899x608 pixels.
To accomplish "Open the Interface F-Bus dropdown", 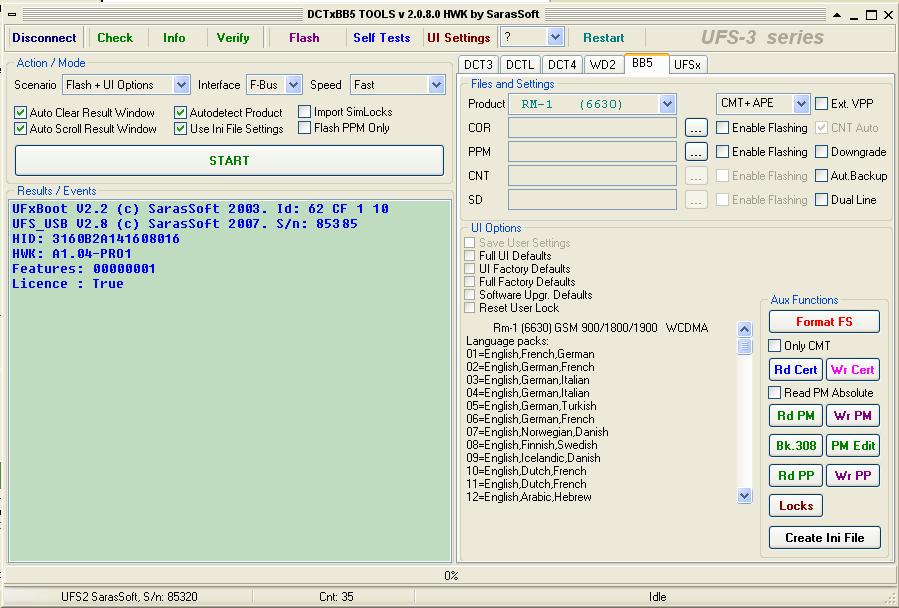I will 294,85.
